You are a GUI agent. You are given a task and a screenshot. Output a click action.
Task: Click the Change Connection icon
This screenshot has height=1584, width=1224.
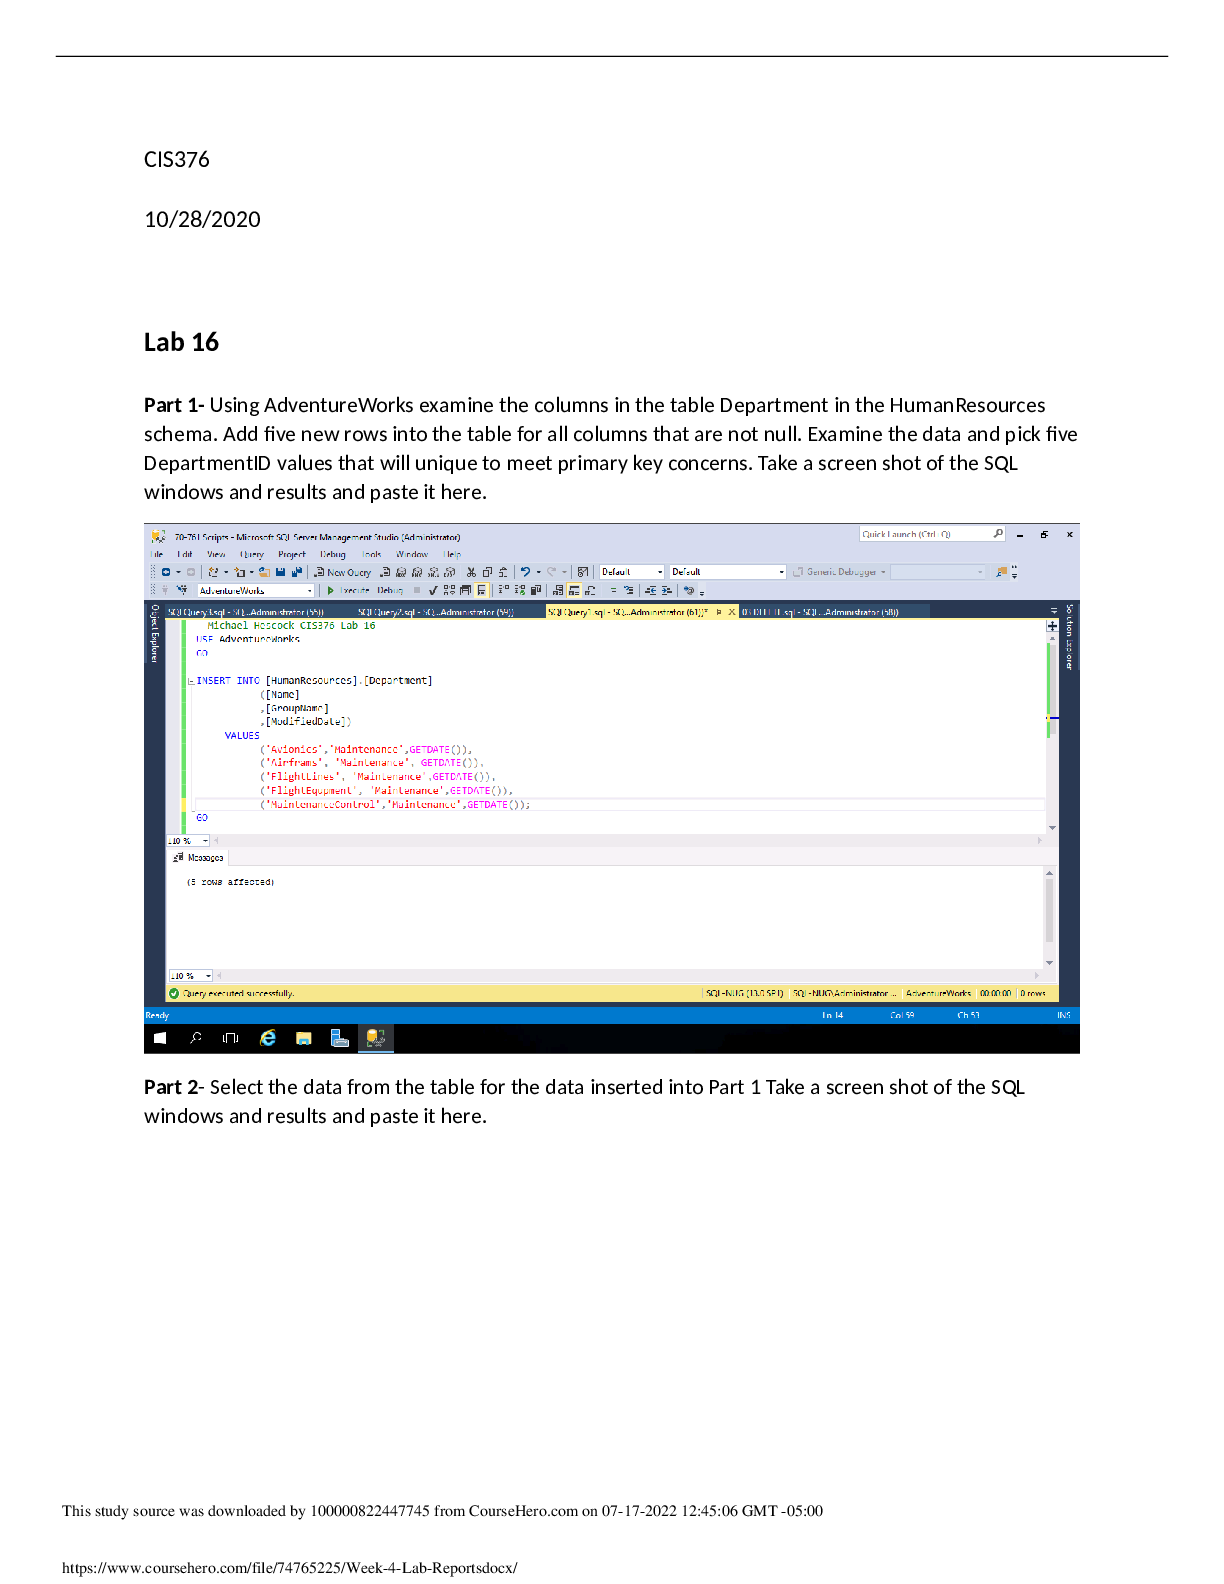point(182,591)
